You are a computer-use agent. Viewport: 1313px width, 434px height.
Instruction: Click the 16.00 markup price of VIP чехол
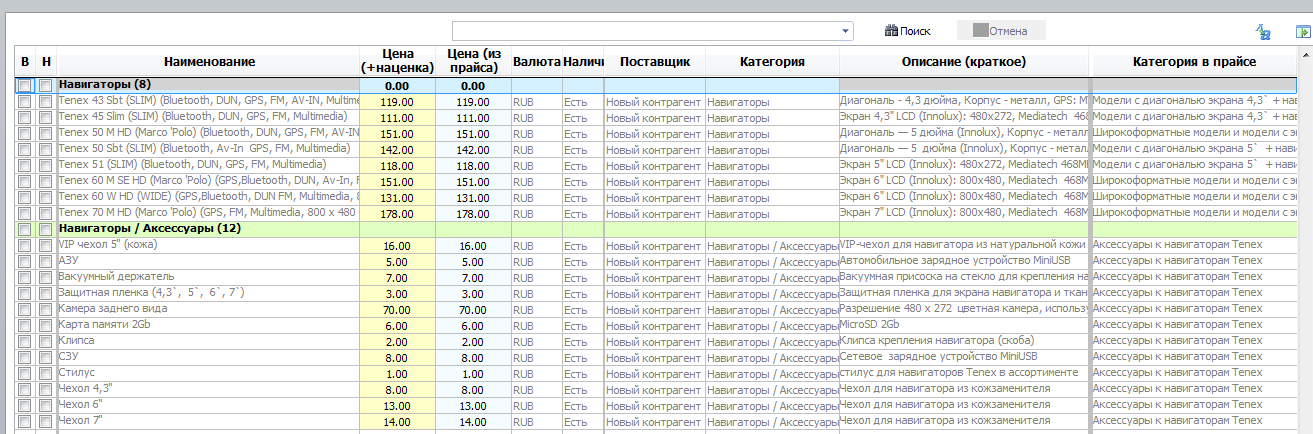398,246
